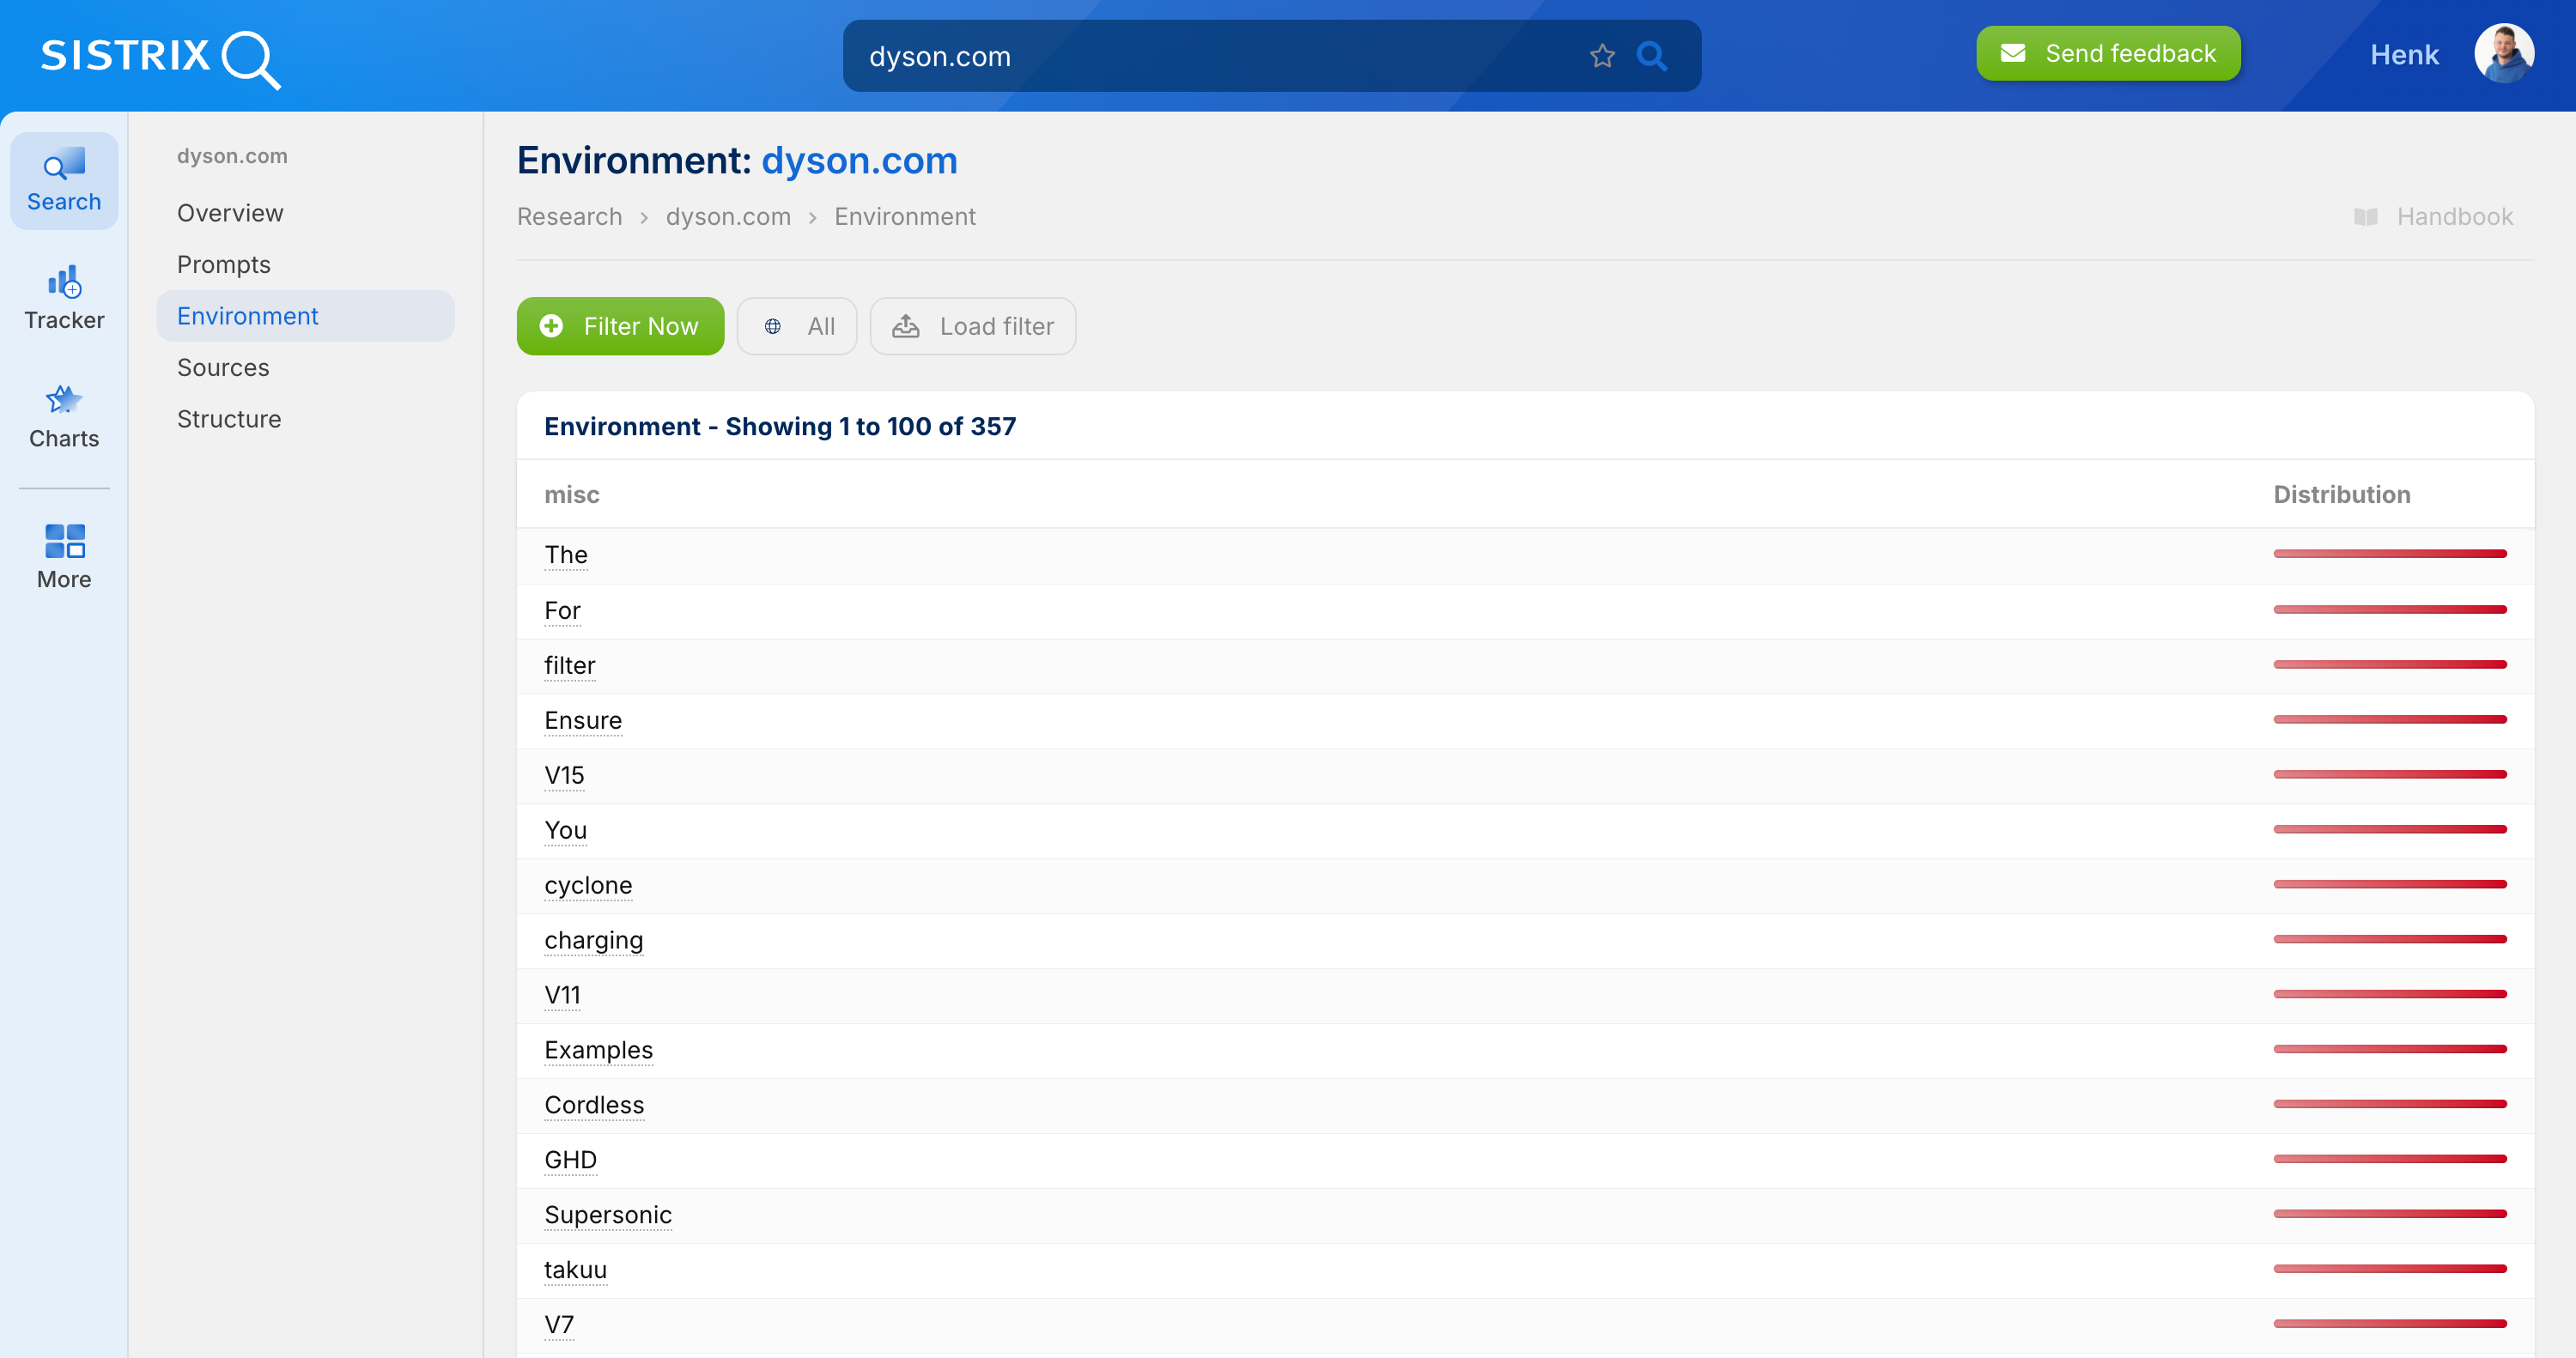Go to Structure in the left menu
Viewport: 2576px width, 1358px height.
(x=229, y=419)
